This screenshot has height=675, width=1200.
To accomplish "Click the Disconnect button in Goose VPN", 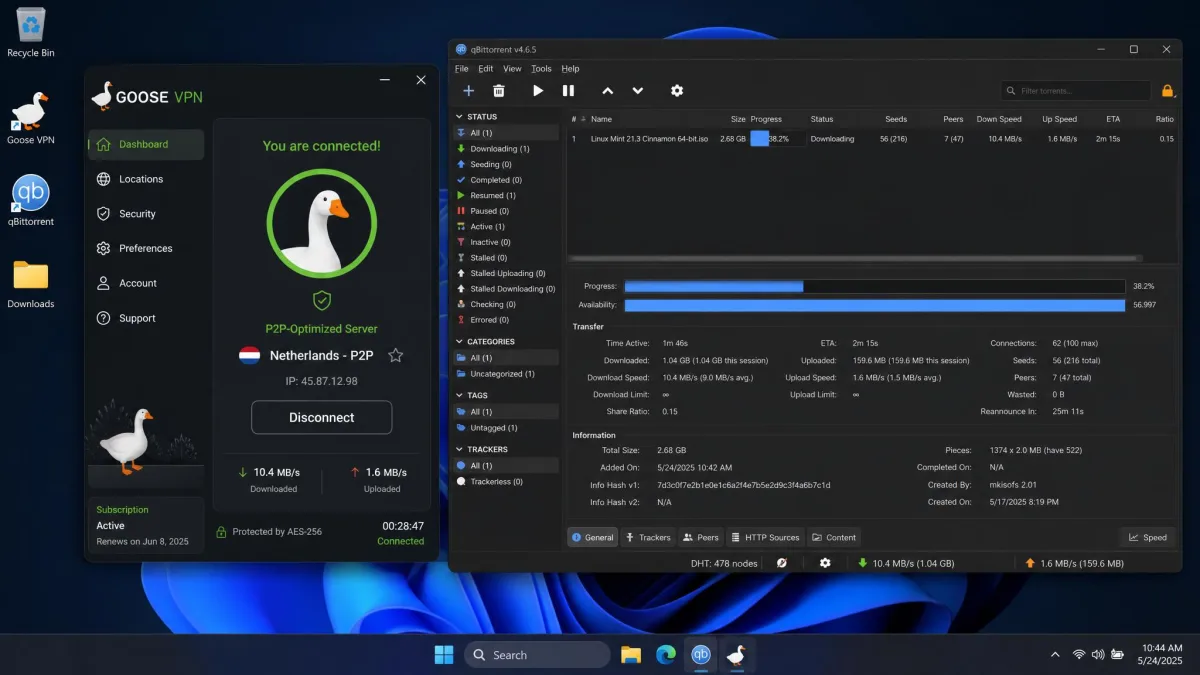I will tap(322, 417).
